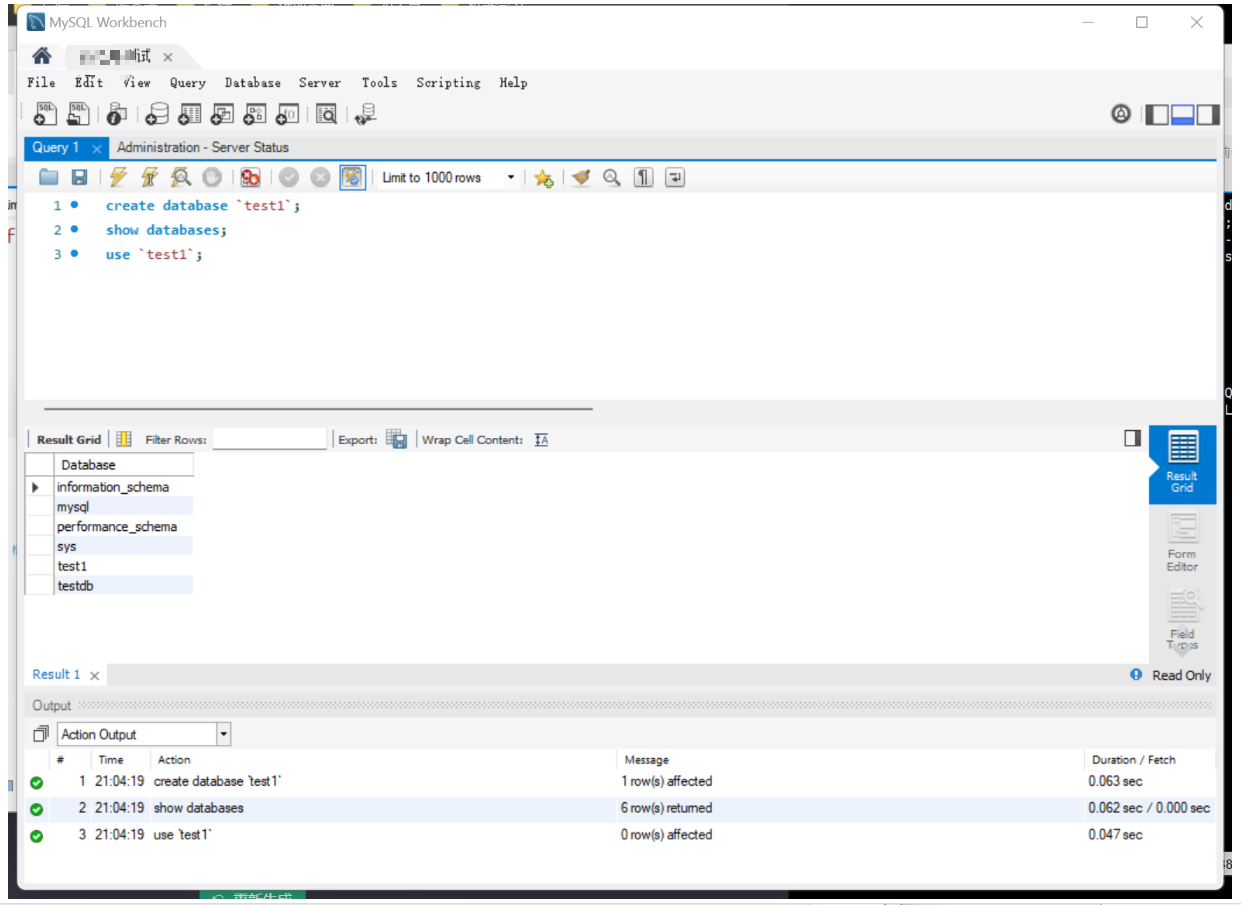
Task: Go to the MySQL Workbench home screen
Action: [41, 56]
